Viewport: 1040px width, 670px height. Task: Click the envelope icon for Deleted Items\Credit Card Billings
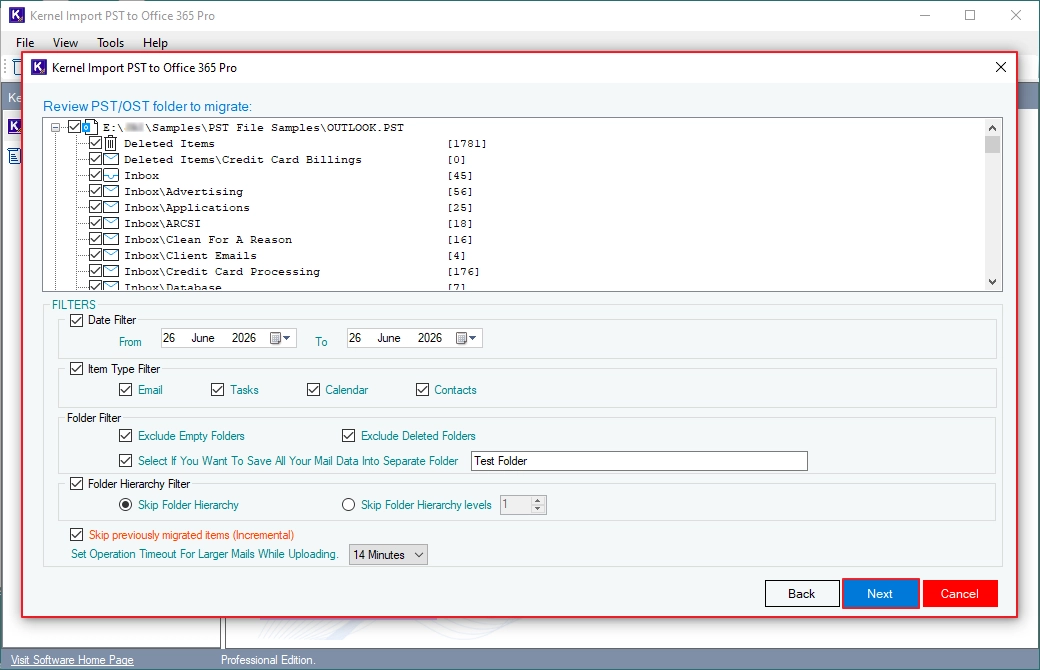coord(111,159)
